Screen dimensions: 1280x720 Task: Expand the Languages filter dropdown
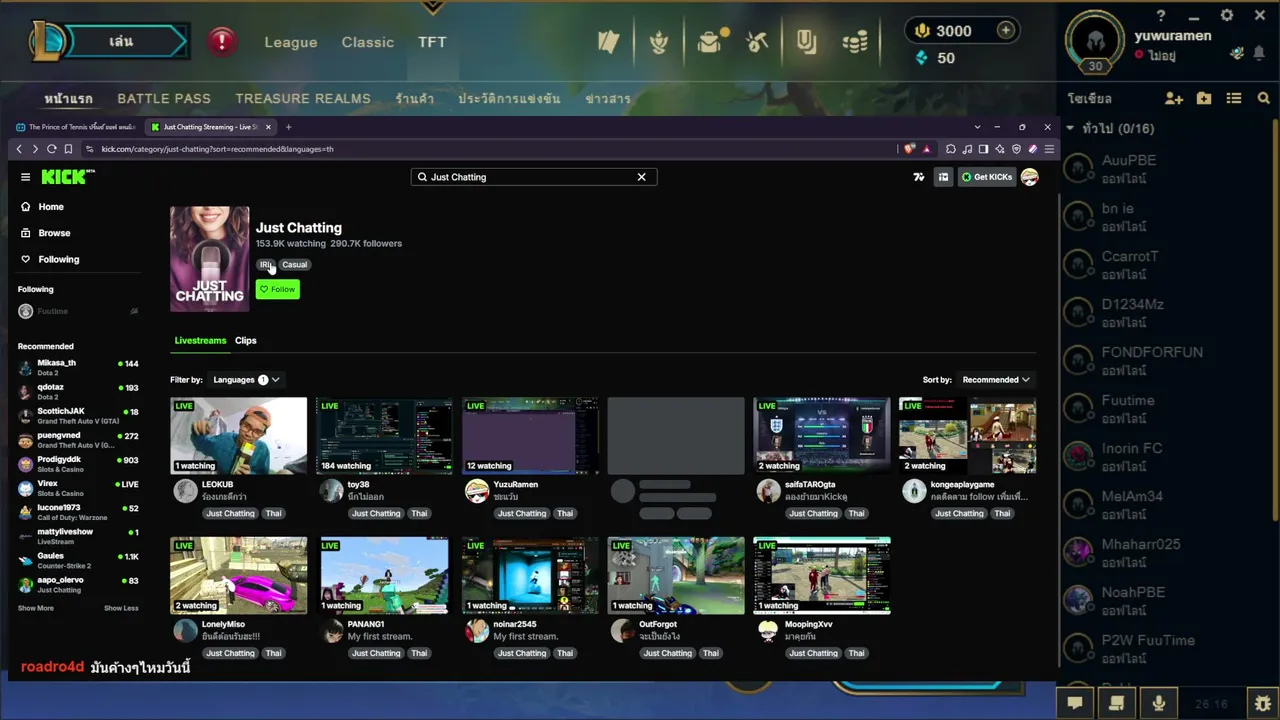pyautogui.click(x=246, y=380)
